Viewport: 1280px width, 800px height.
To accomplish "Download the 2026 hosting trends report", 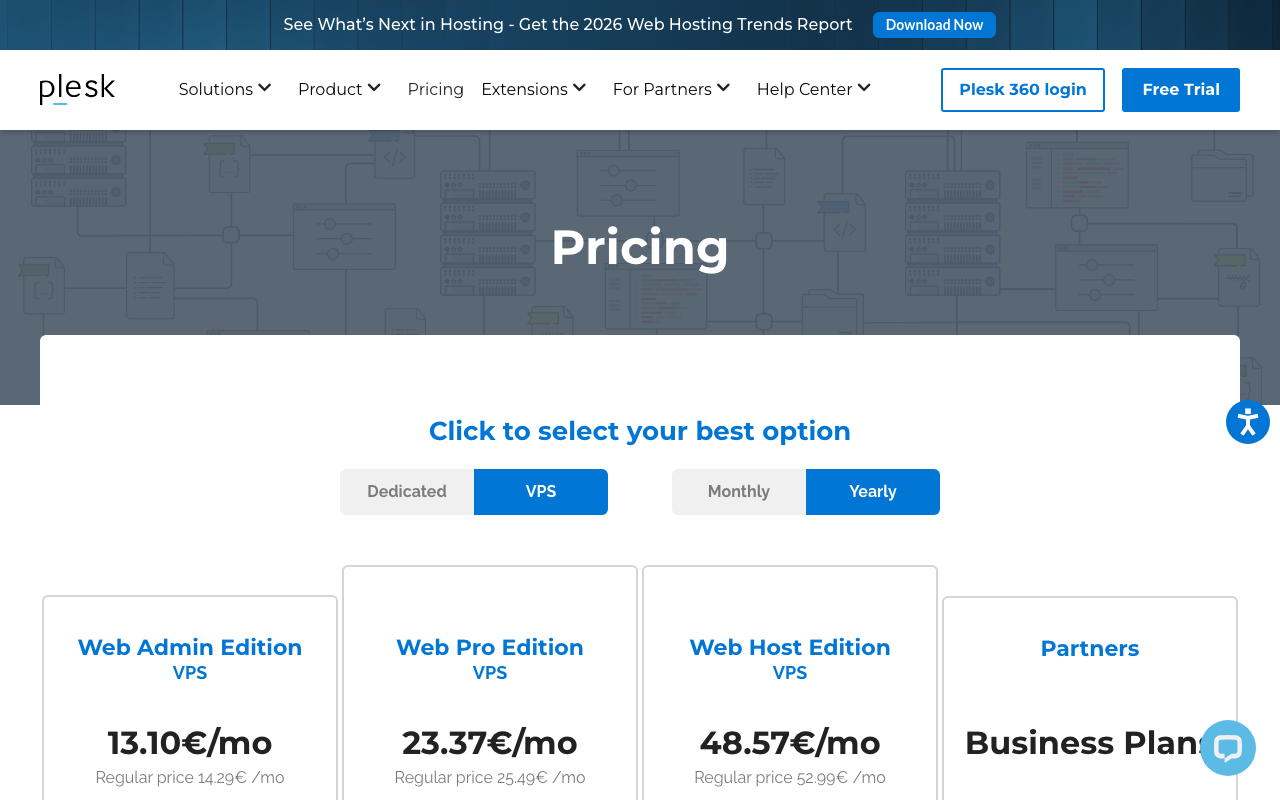I will (x=934, y=25).
